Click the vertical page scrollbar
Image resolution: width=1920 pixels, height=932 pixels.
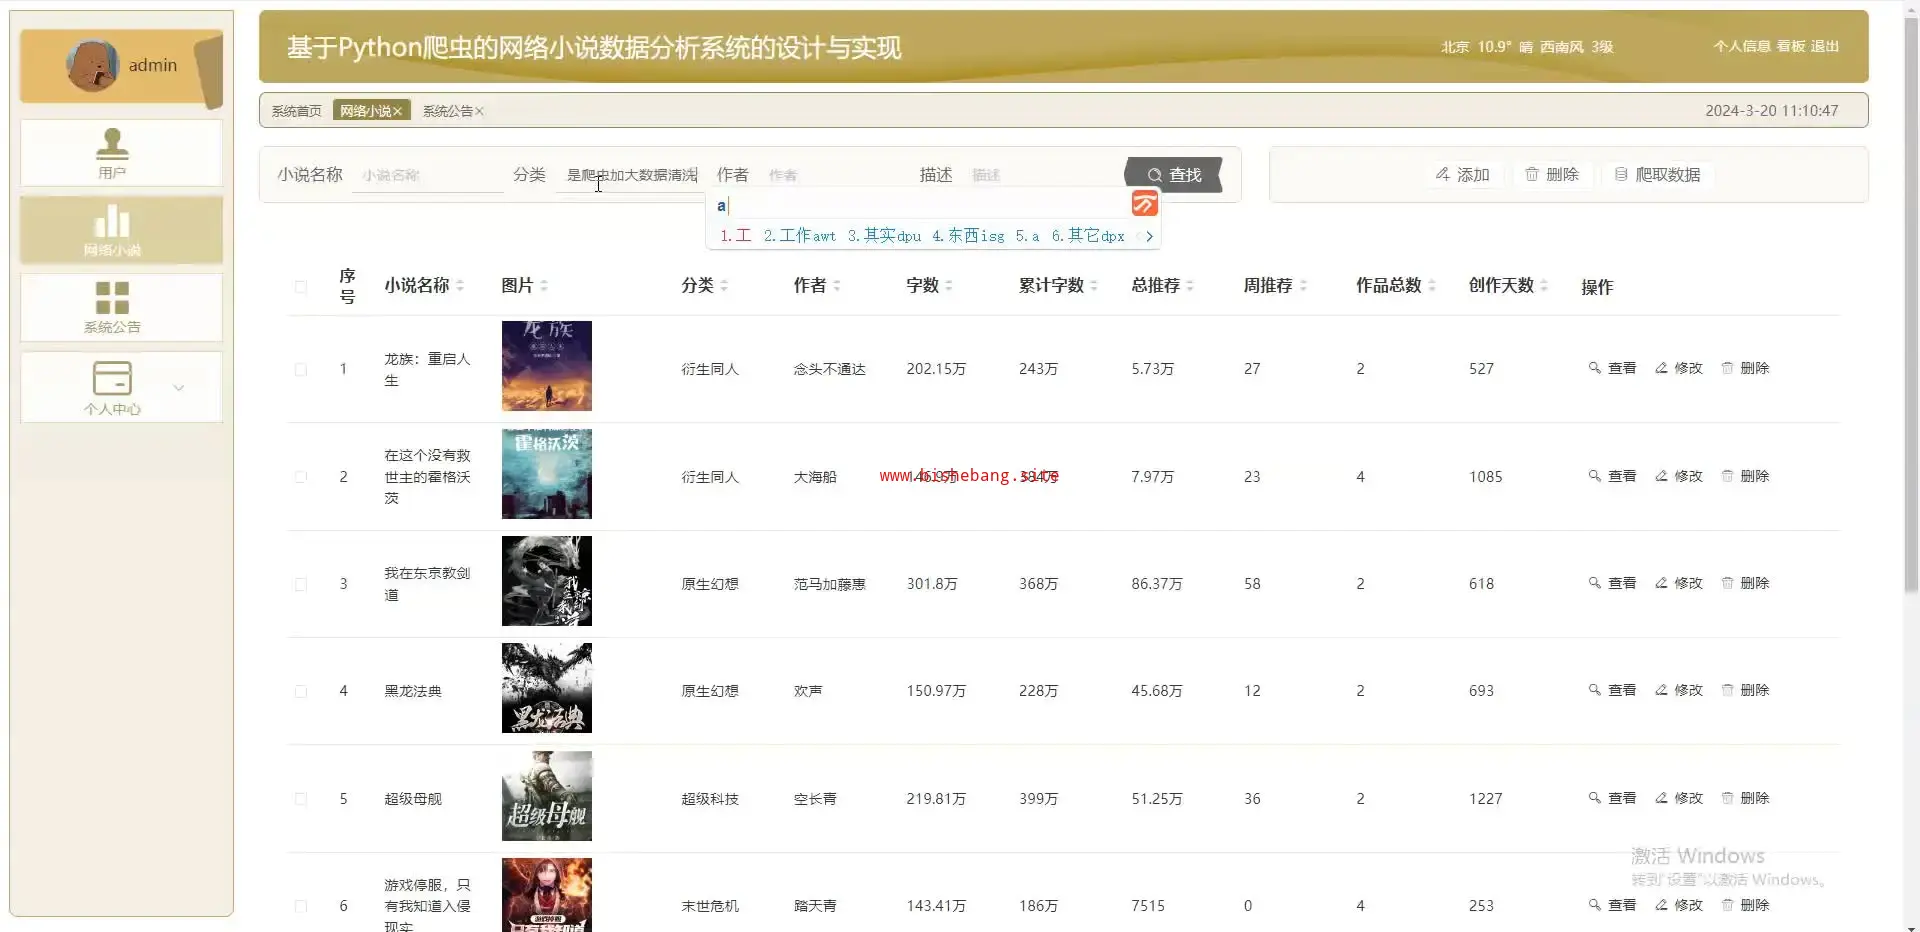(x=1911, y=300)
